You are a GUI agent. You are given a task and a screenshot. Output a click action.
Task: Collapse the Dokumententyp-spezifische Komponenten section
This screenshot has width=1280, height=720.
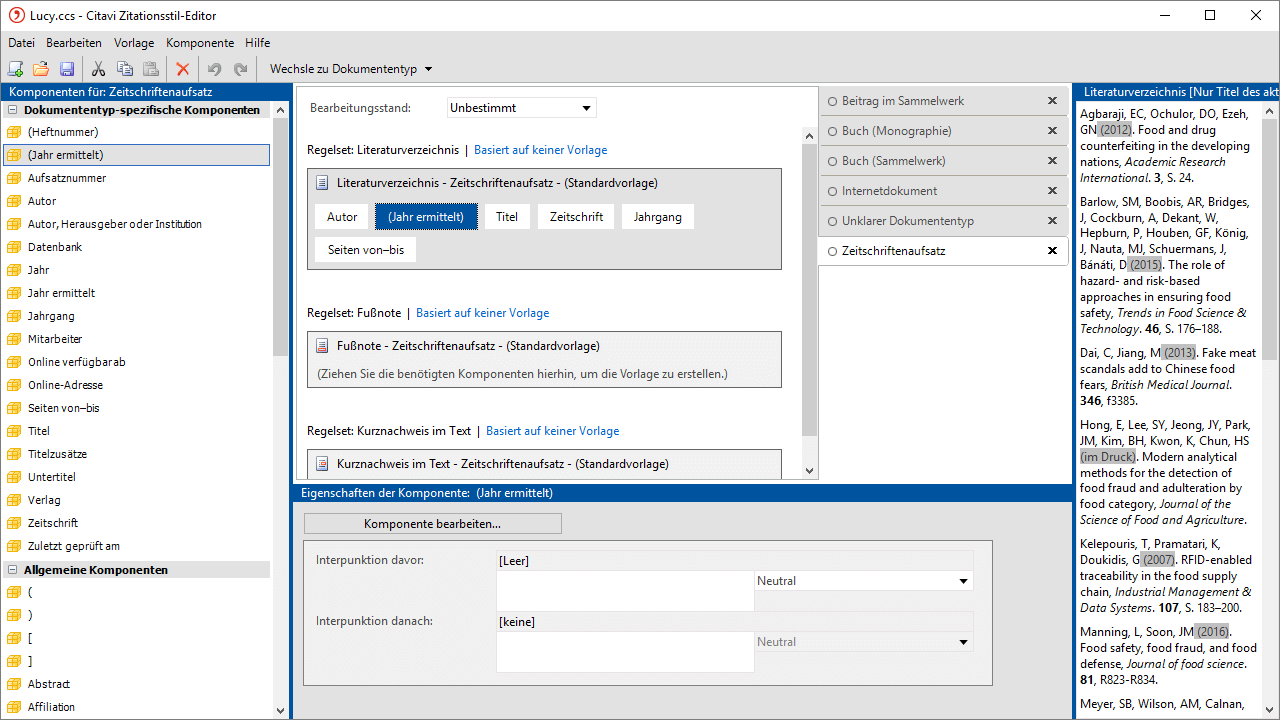[x=13, y=110]
